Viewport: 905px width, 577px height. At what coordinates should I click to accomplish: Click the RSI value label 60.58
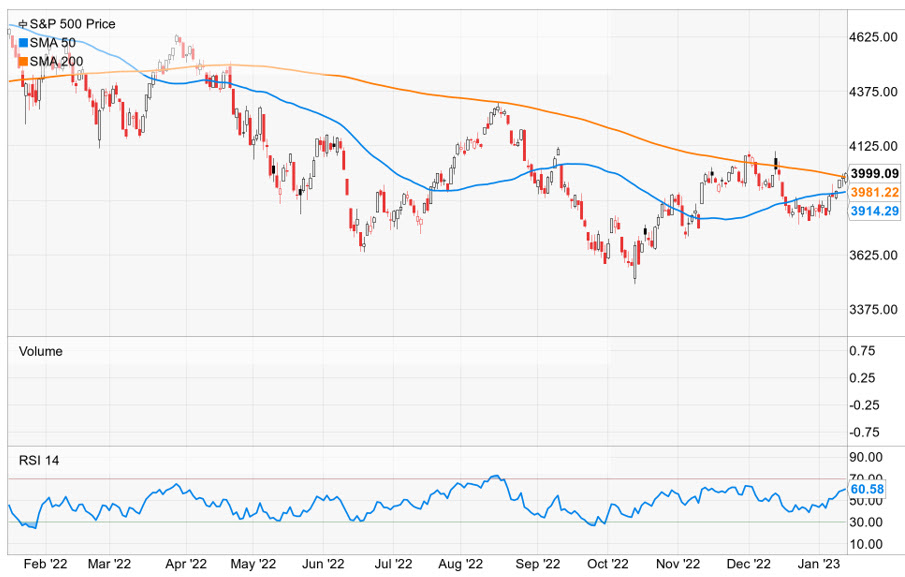click(x=867, y=489)
